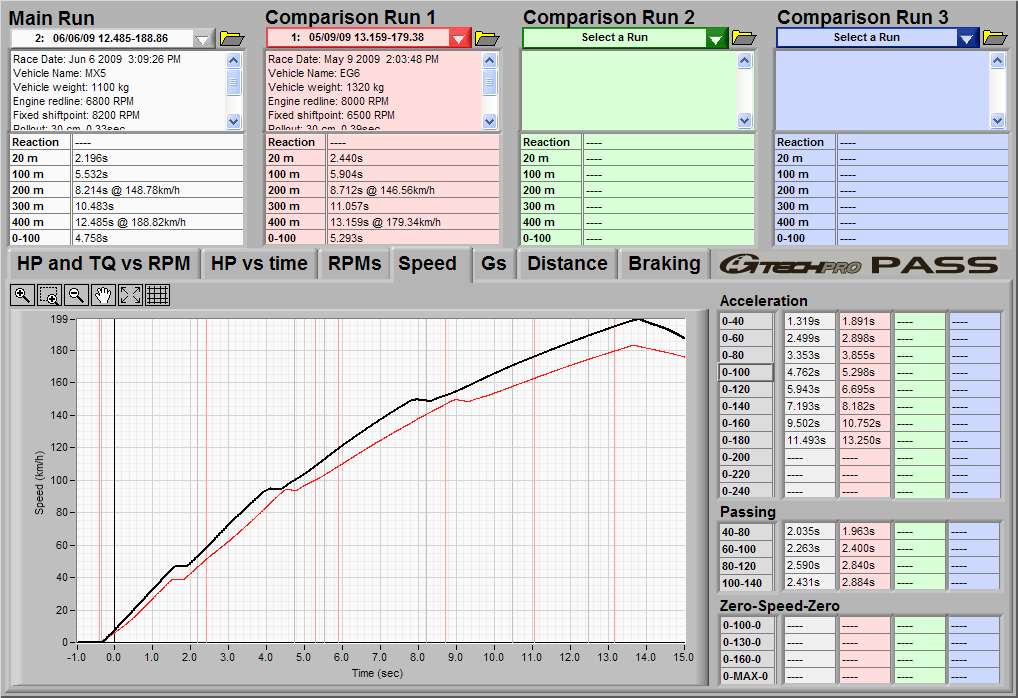Image resolution: width=1018 pixels, height=698 pixels.
Task: Expand the Comparison Run 1 red dropdown
Action: (458, 39)
